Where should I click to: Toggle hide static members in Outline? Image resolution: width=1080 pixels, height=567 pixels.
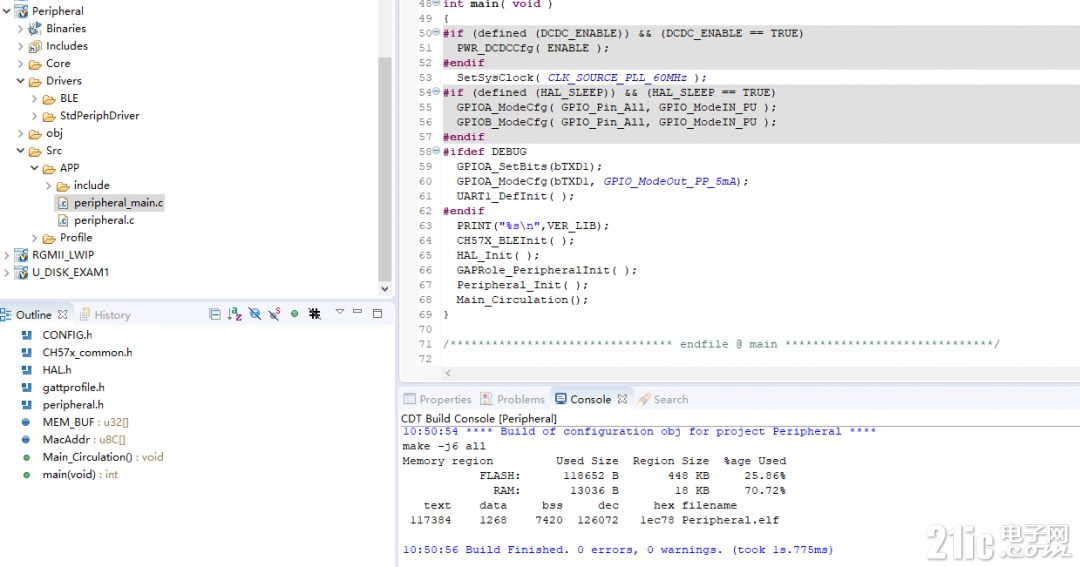(274, 314)
